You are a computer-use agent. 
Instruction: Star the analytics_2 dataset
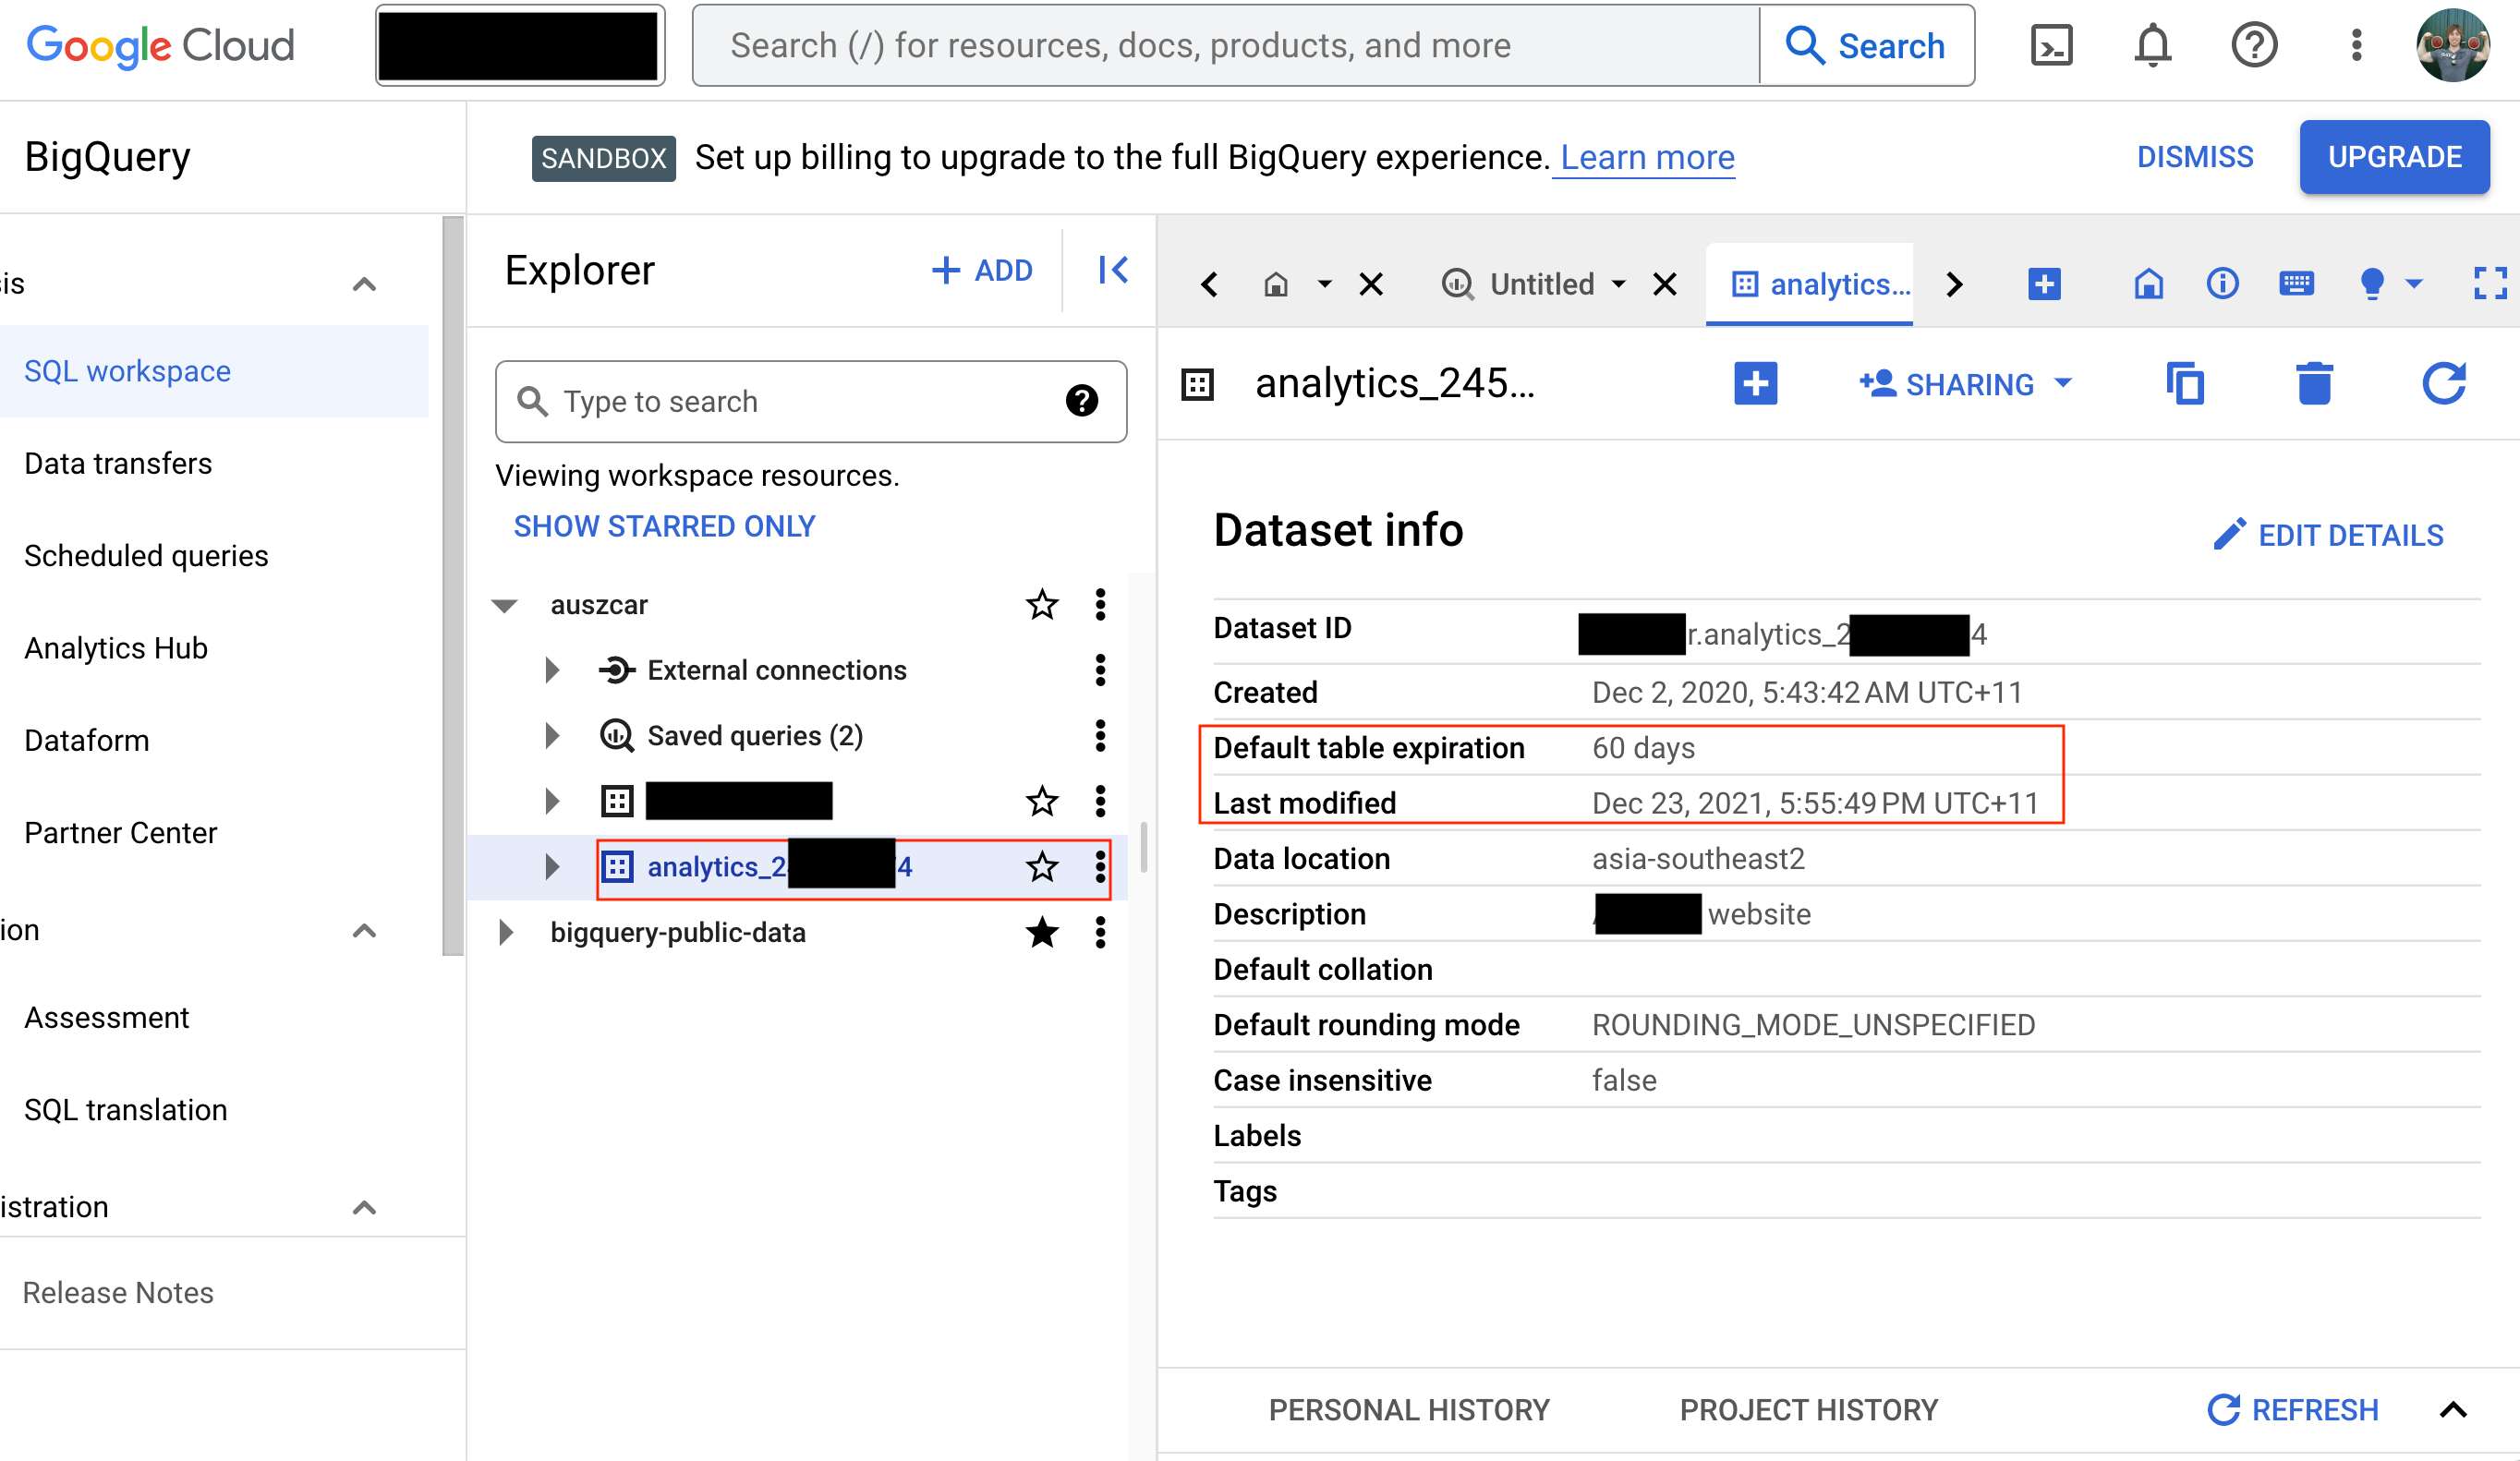pos(1042,867)
